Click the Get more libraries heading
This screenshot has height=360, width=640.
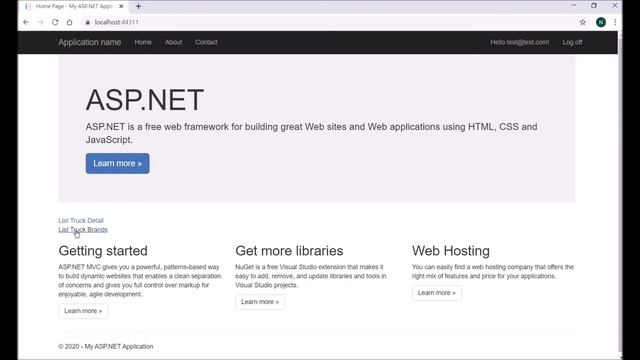pos(289,251)
